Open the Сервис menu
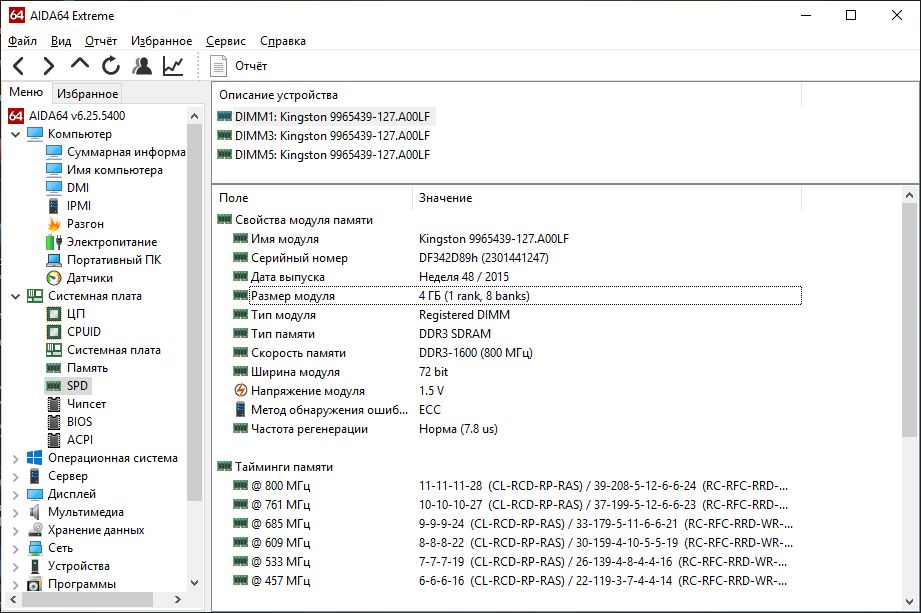 coord(226,41)
